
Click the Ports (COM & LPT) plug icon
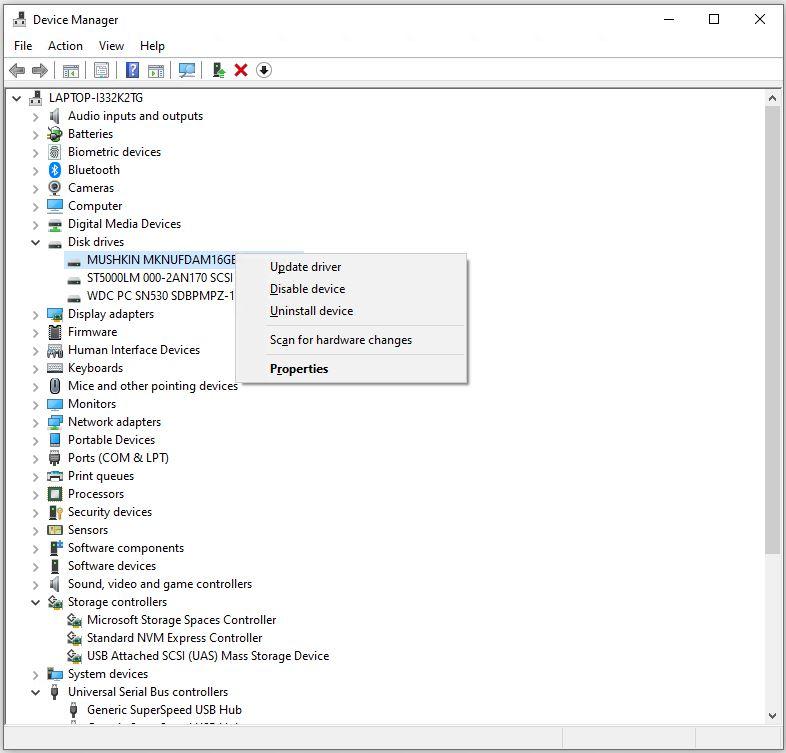click(x=55, y=458)
